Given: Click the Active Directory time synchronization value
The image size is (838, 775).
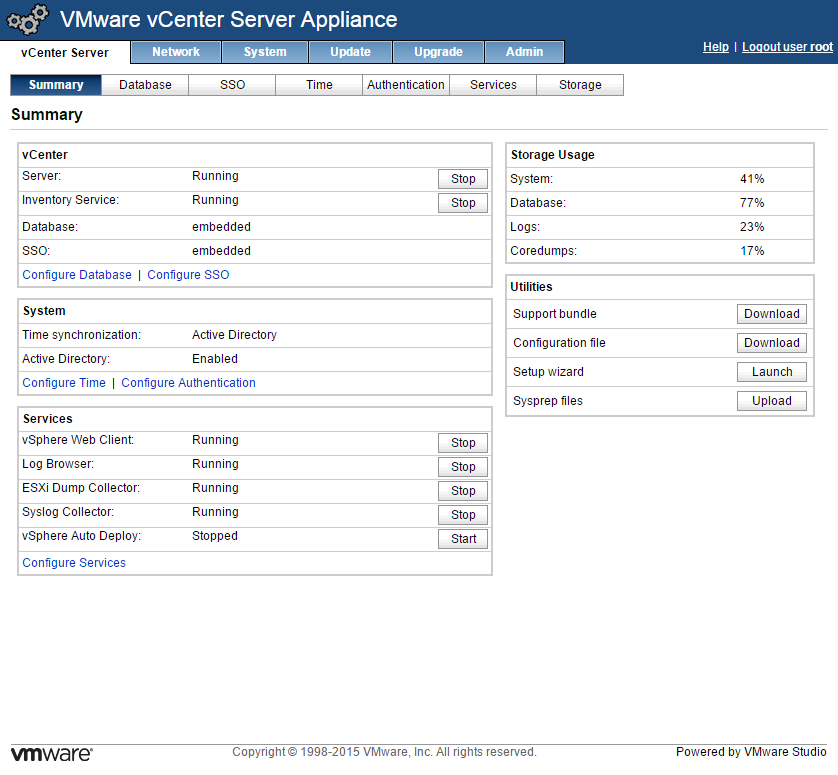Looking at the screenshot, I should tap(235, 335).
